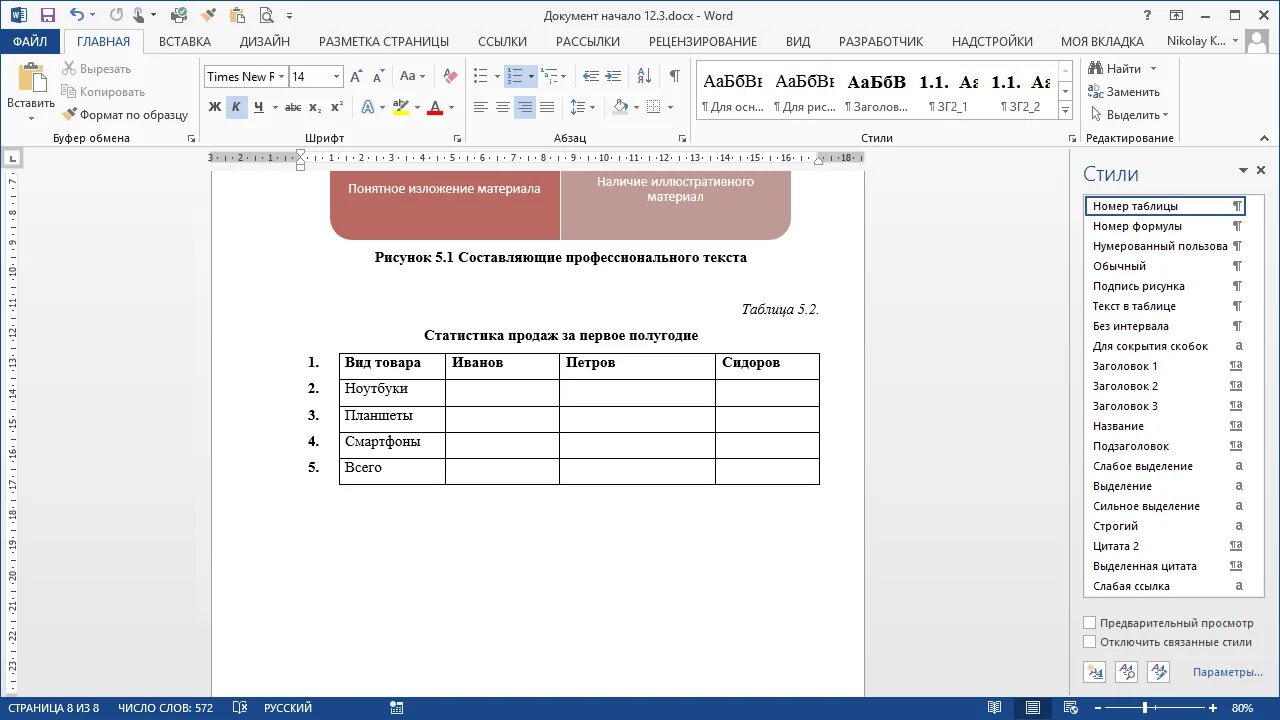
Task: Switch to Read Mode view in status bar
Action: tap(996, 708)
